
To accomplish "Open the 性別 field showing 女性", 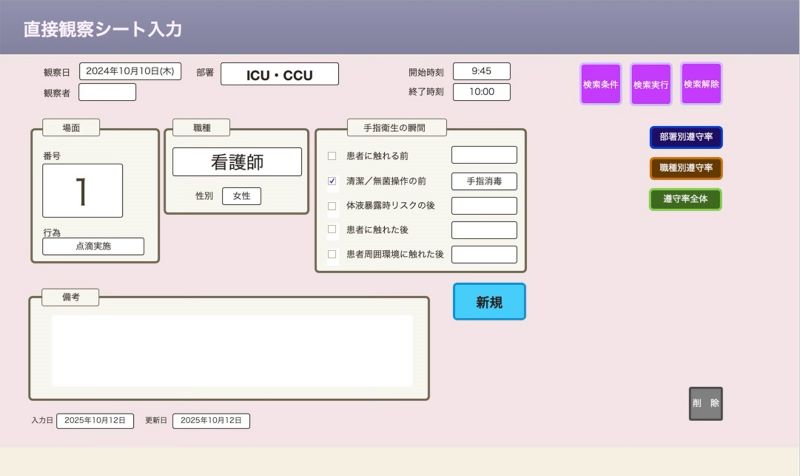I will point(241,196).
